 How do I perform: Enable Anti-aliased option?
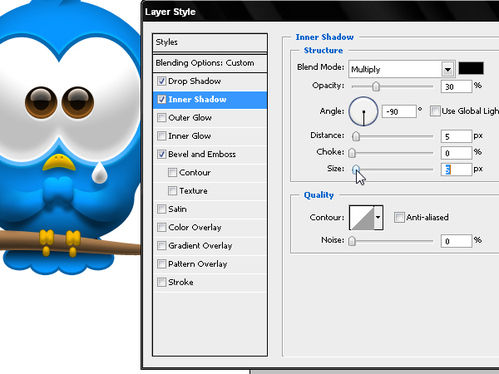(399, 217)
